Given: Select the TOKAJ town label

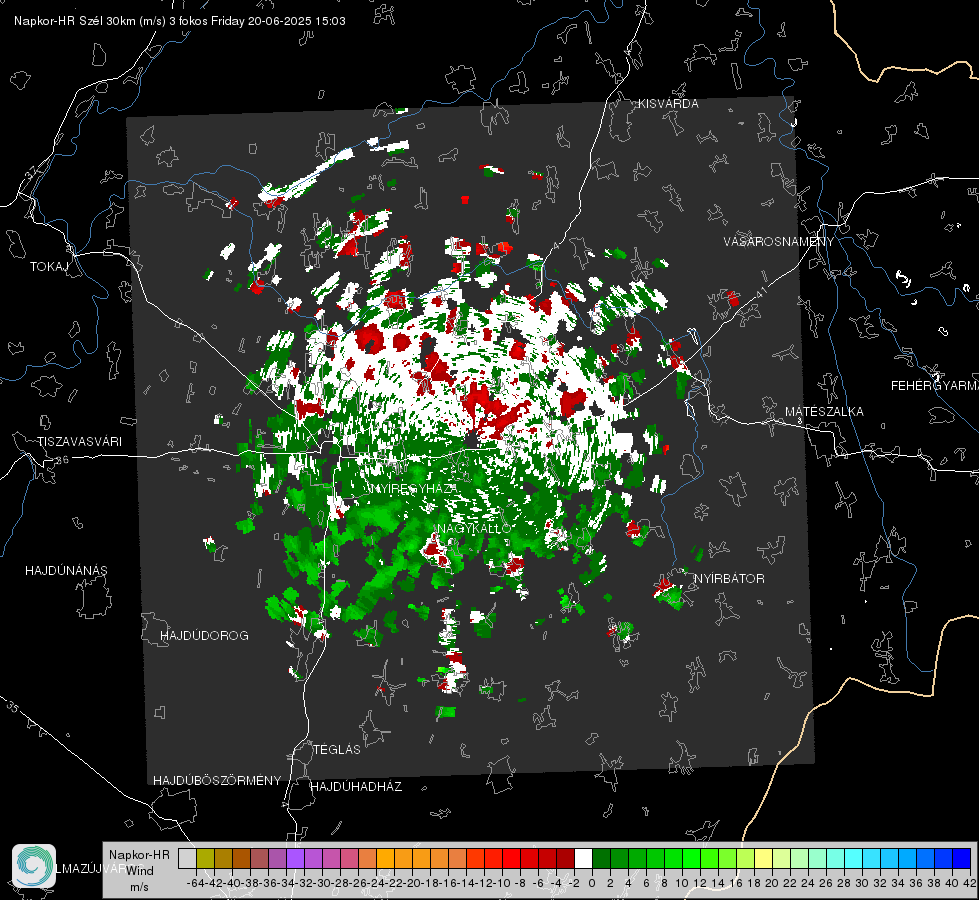Looking at the screenshot, I should pos(49,267).
